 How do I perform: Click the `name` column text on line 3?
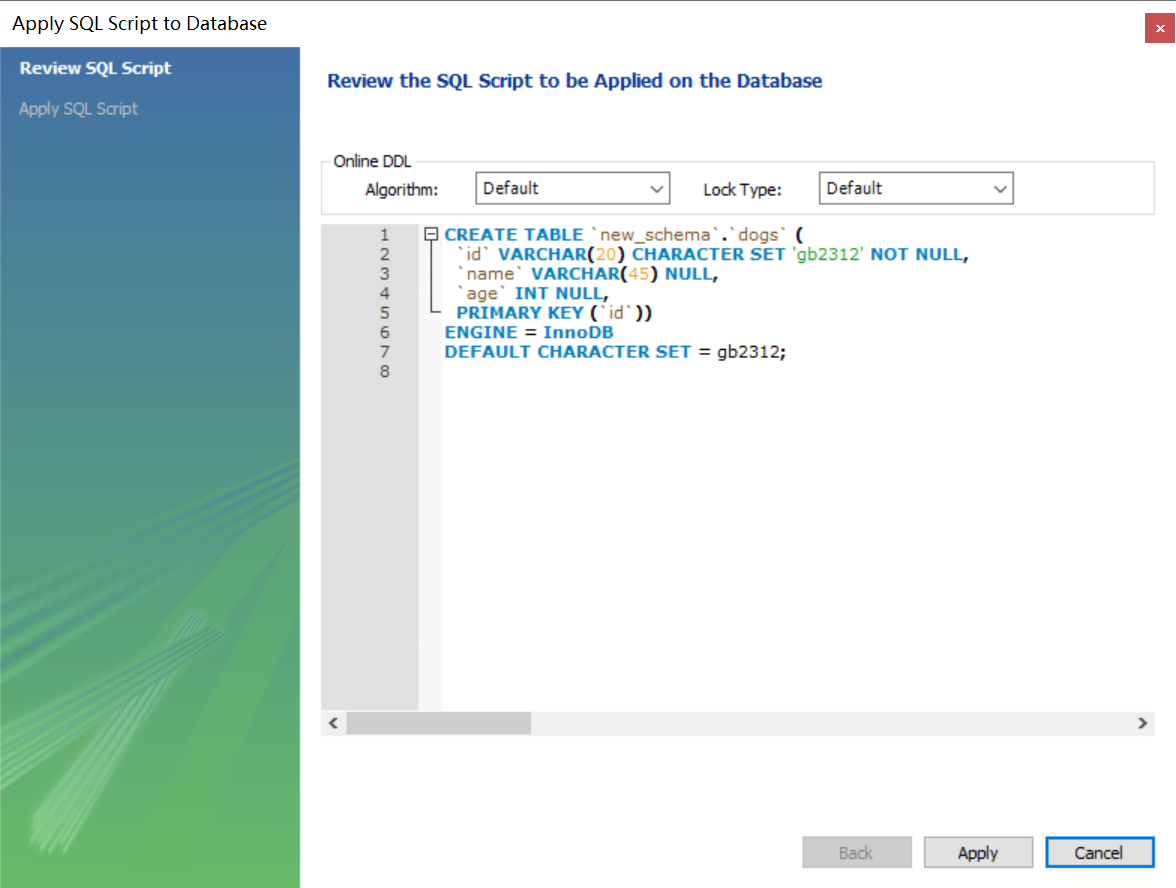coord(490,274)
